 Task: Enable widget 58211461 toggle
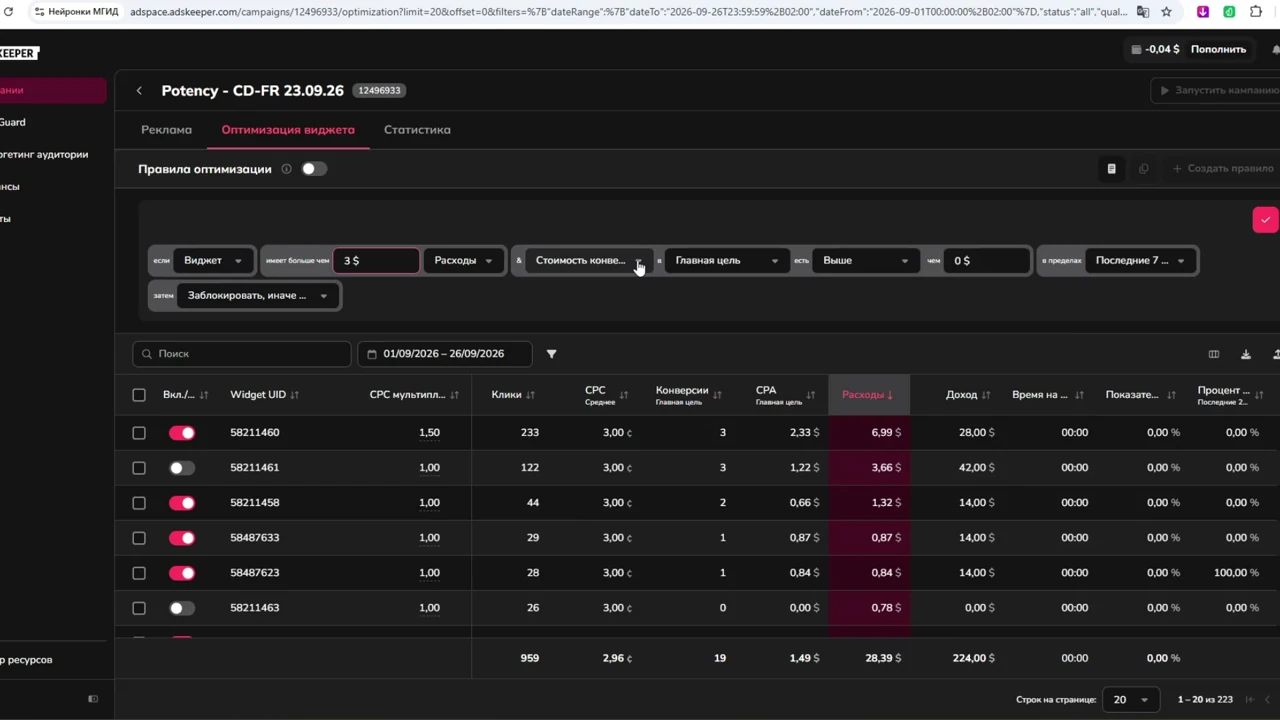tap(182, 468)
